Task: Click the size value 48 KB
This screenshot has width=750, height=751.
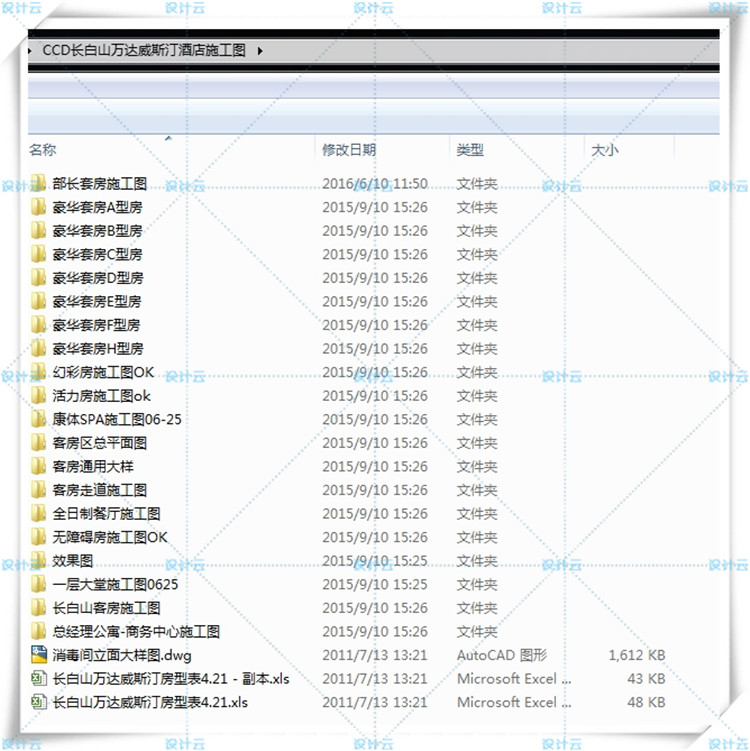Action: pyautogui.click(x=646, y=702)
